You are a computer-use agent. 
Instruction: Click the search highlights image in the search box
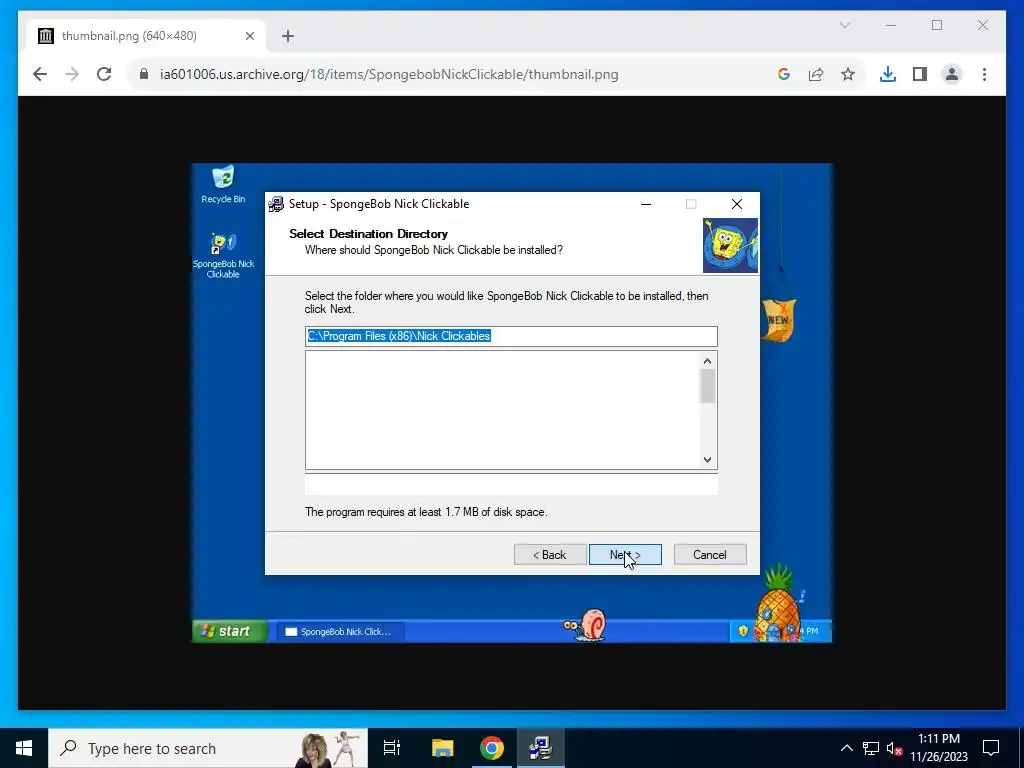coord(331,748)
